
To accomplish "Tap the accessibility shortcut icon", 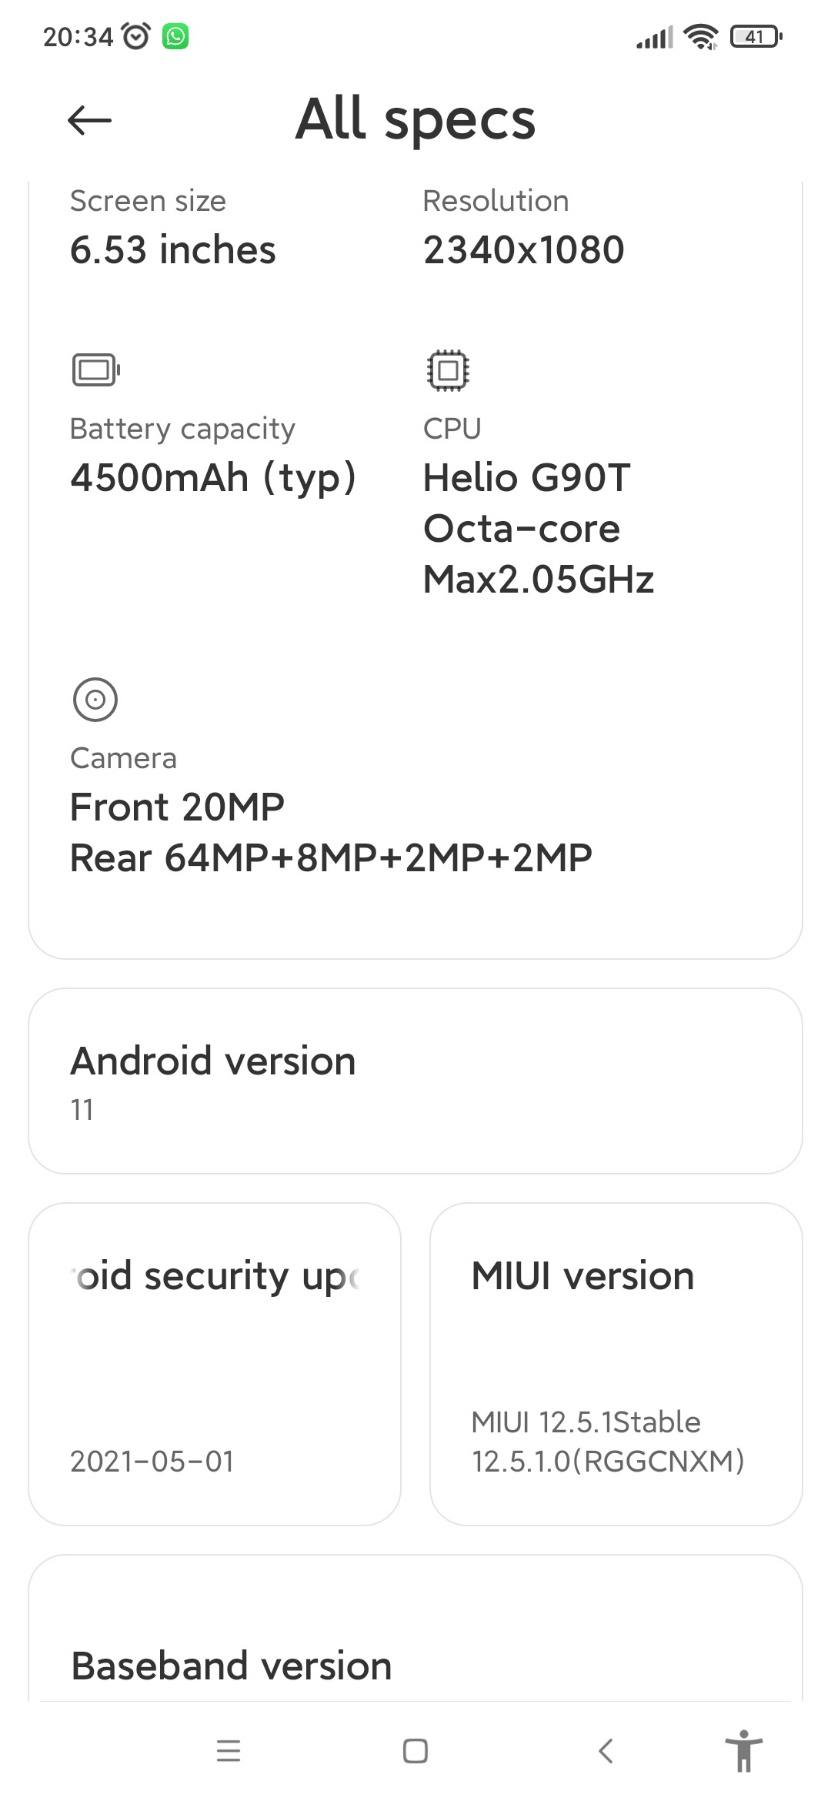I will (x=743, y=1750).
